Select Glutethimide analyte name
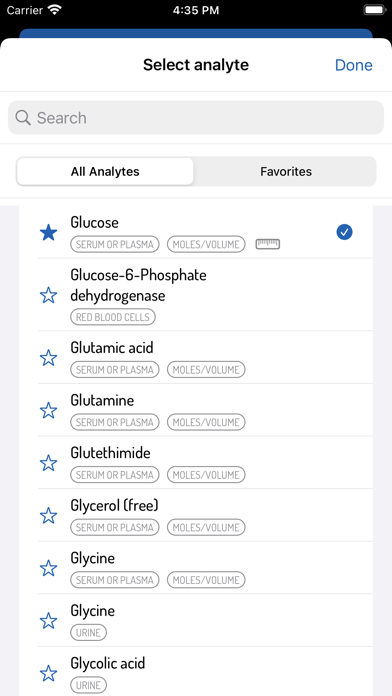The height and width of the screenshot is (696, 392). coord(111,453)
